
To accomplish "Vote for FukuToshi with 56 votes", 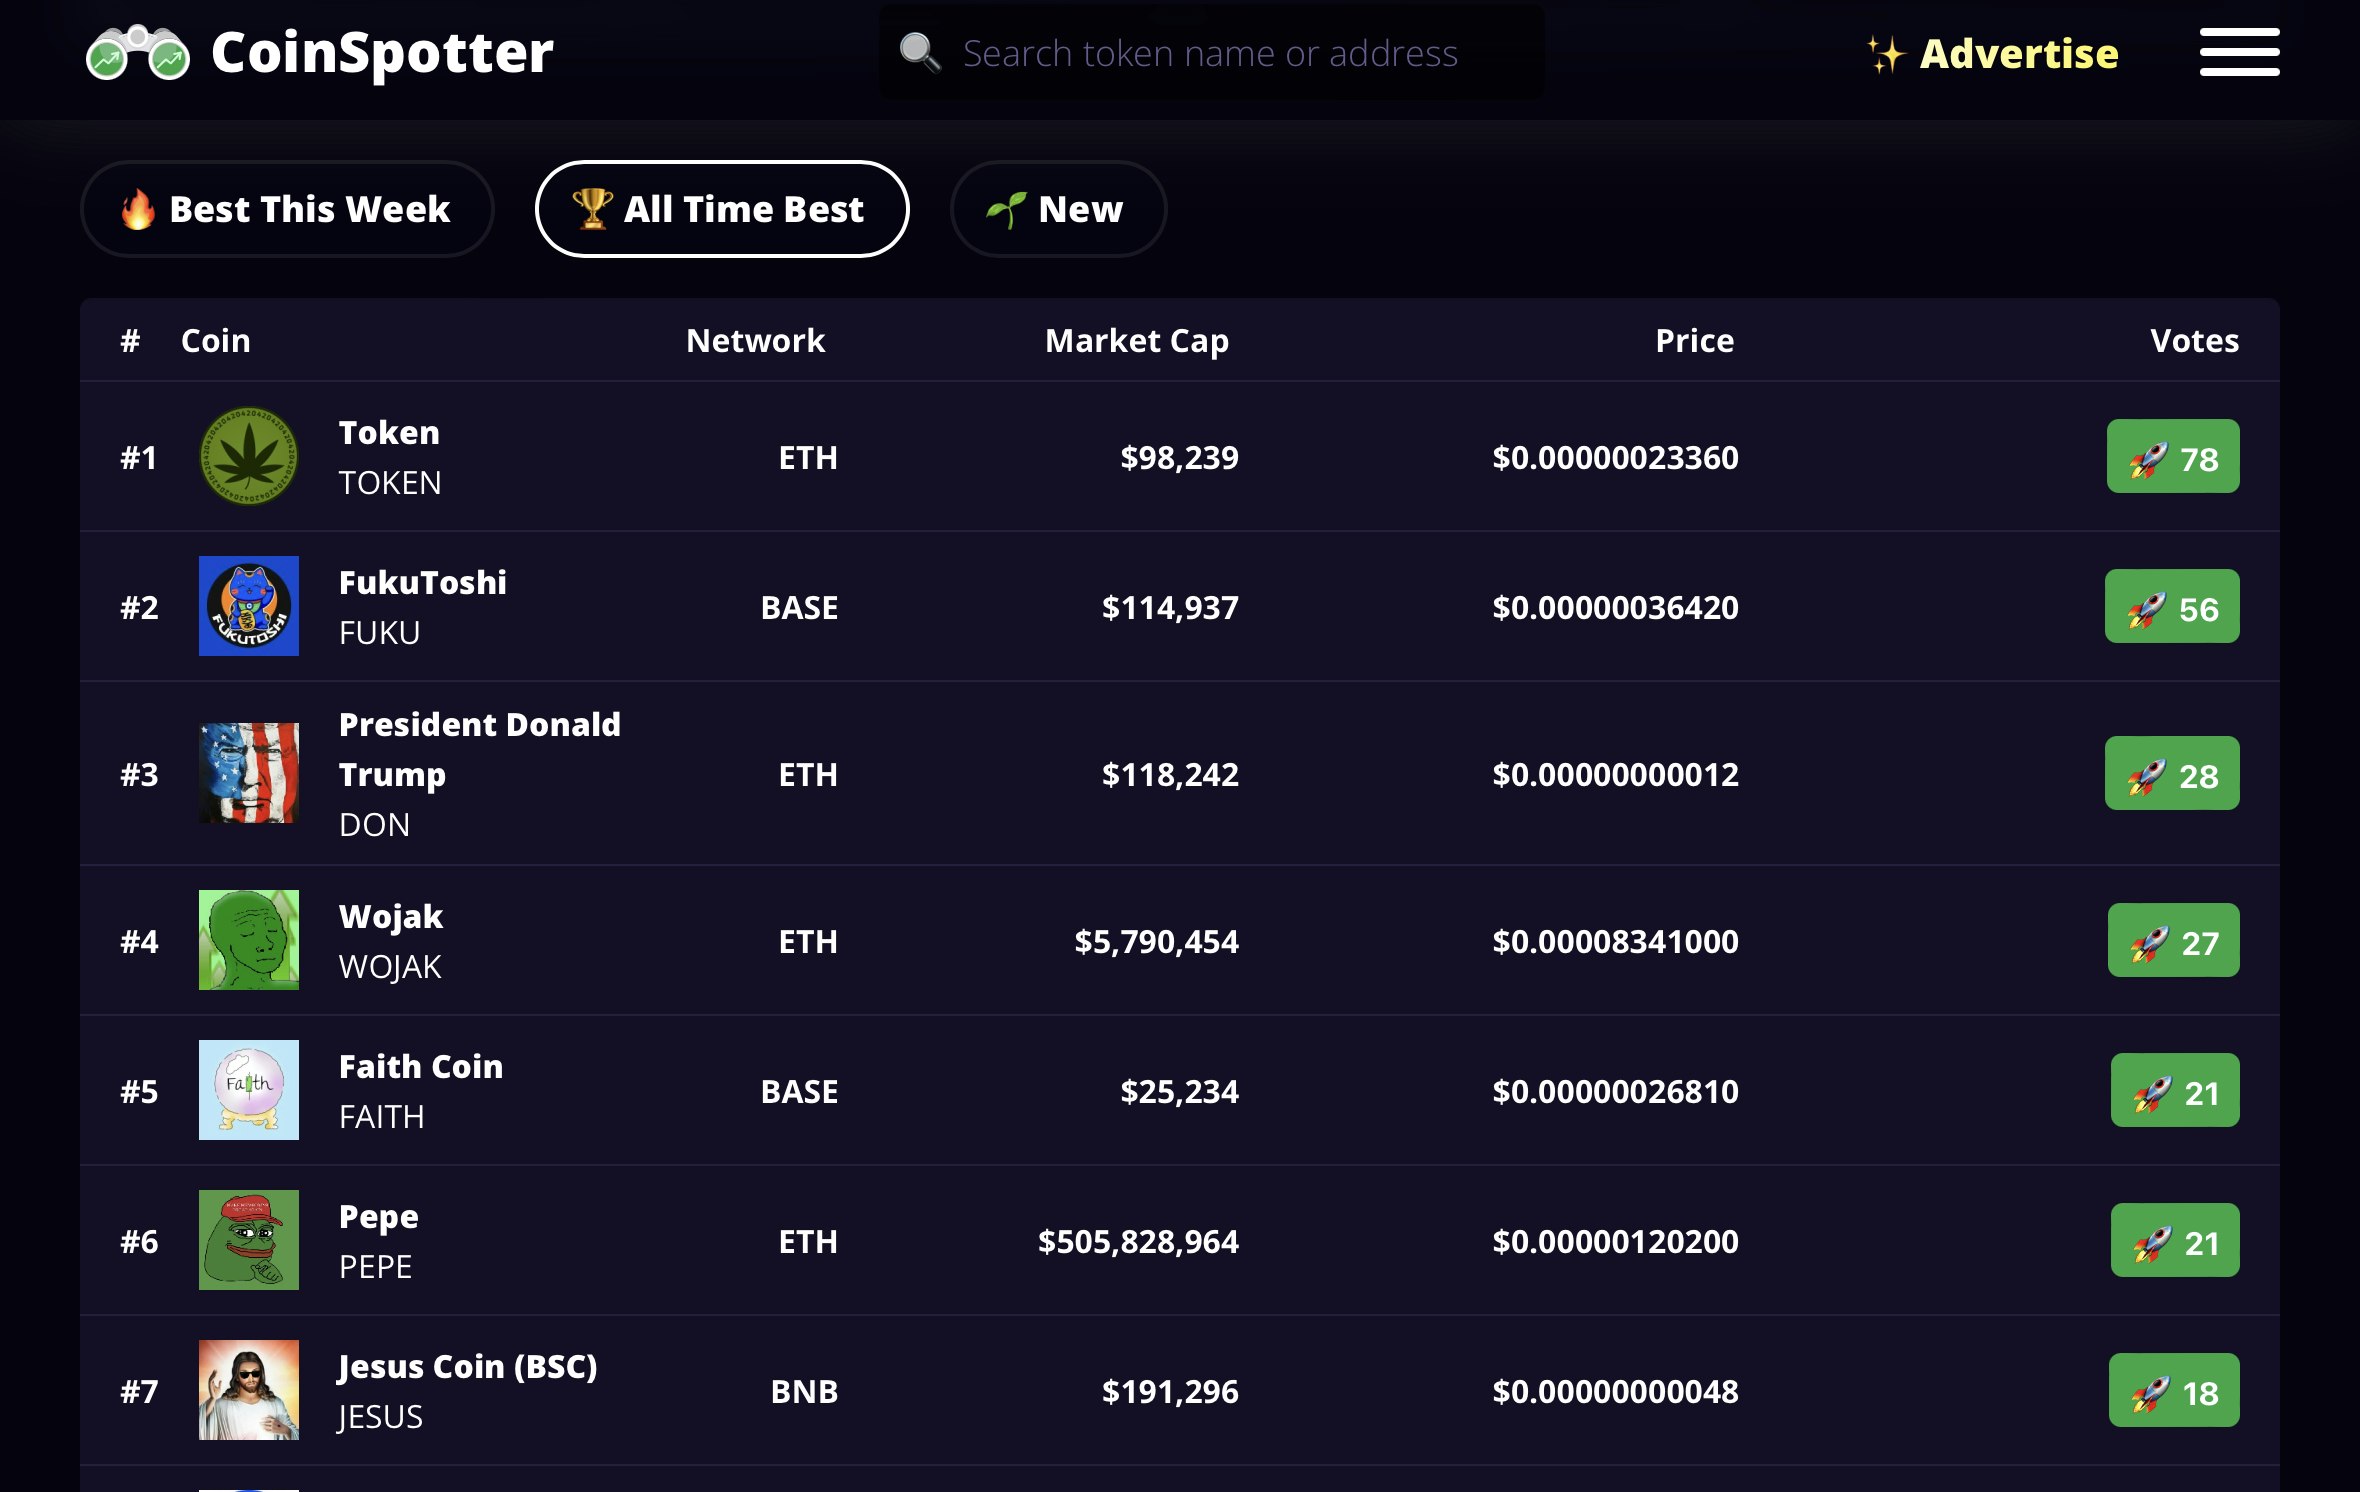I will pos(2172,606).
